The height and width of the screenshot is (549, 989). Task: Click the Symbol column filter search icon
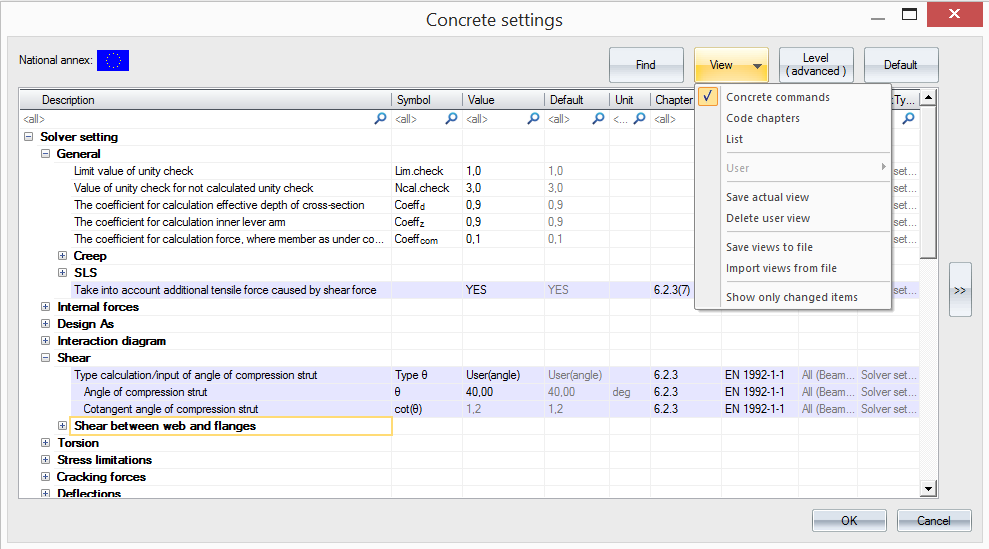pos(451,119)
